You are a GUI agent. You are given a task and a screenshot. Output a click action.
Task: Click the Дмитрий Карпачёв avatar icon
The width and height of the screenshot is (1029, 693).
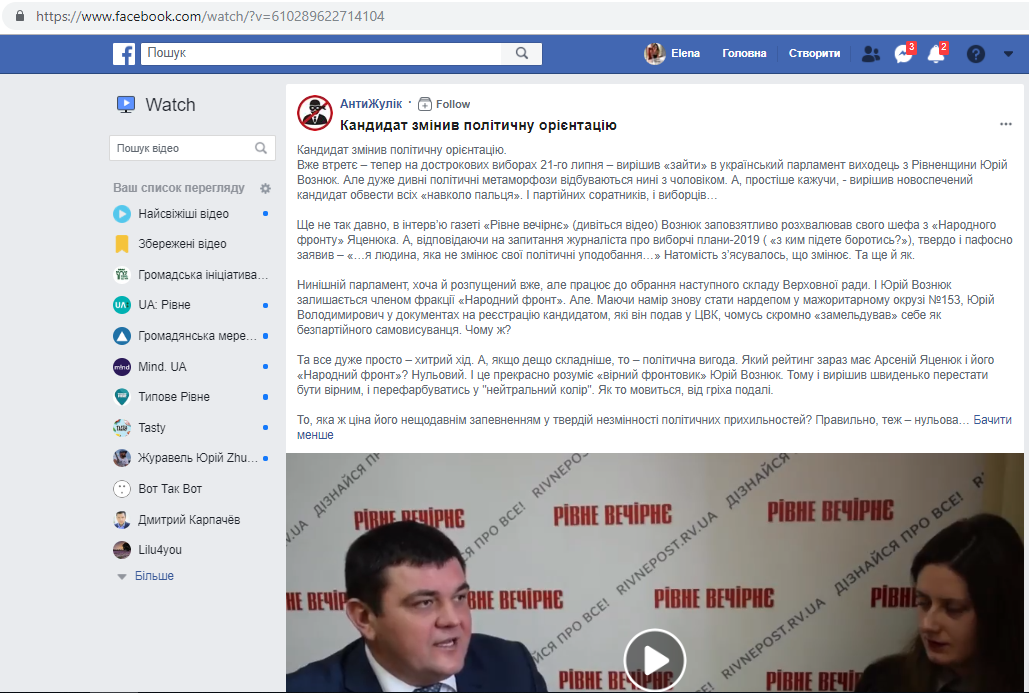pyautogui.click(x=122, y=520)
